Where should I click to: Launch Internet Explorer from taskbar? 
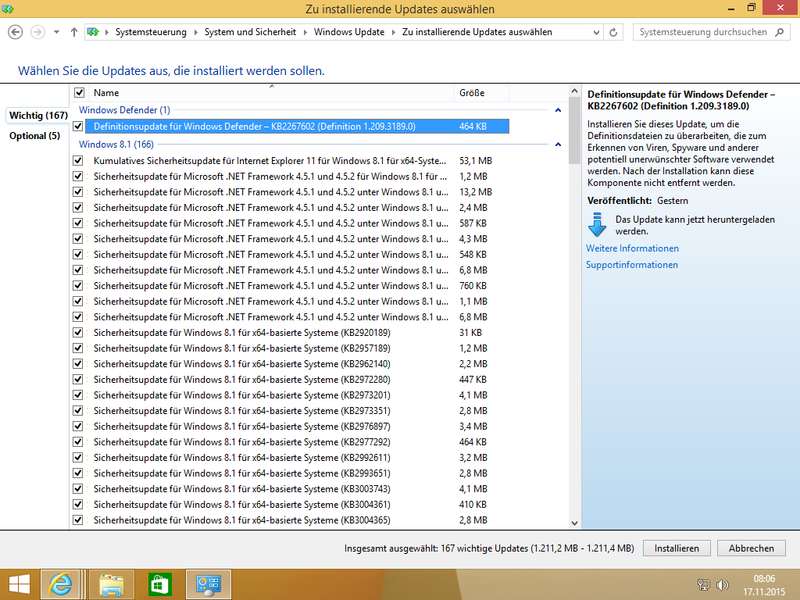60,584
